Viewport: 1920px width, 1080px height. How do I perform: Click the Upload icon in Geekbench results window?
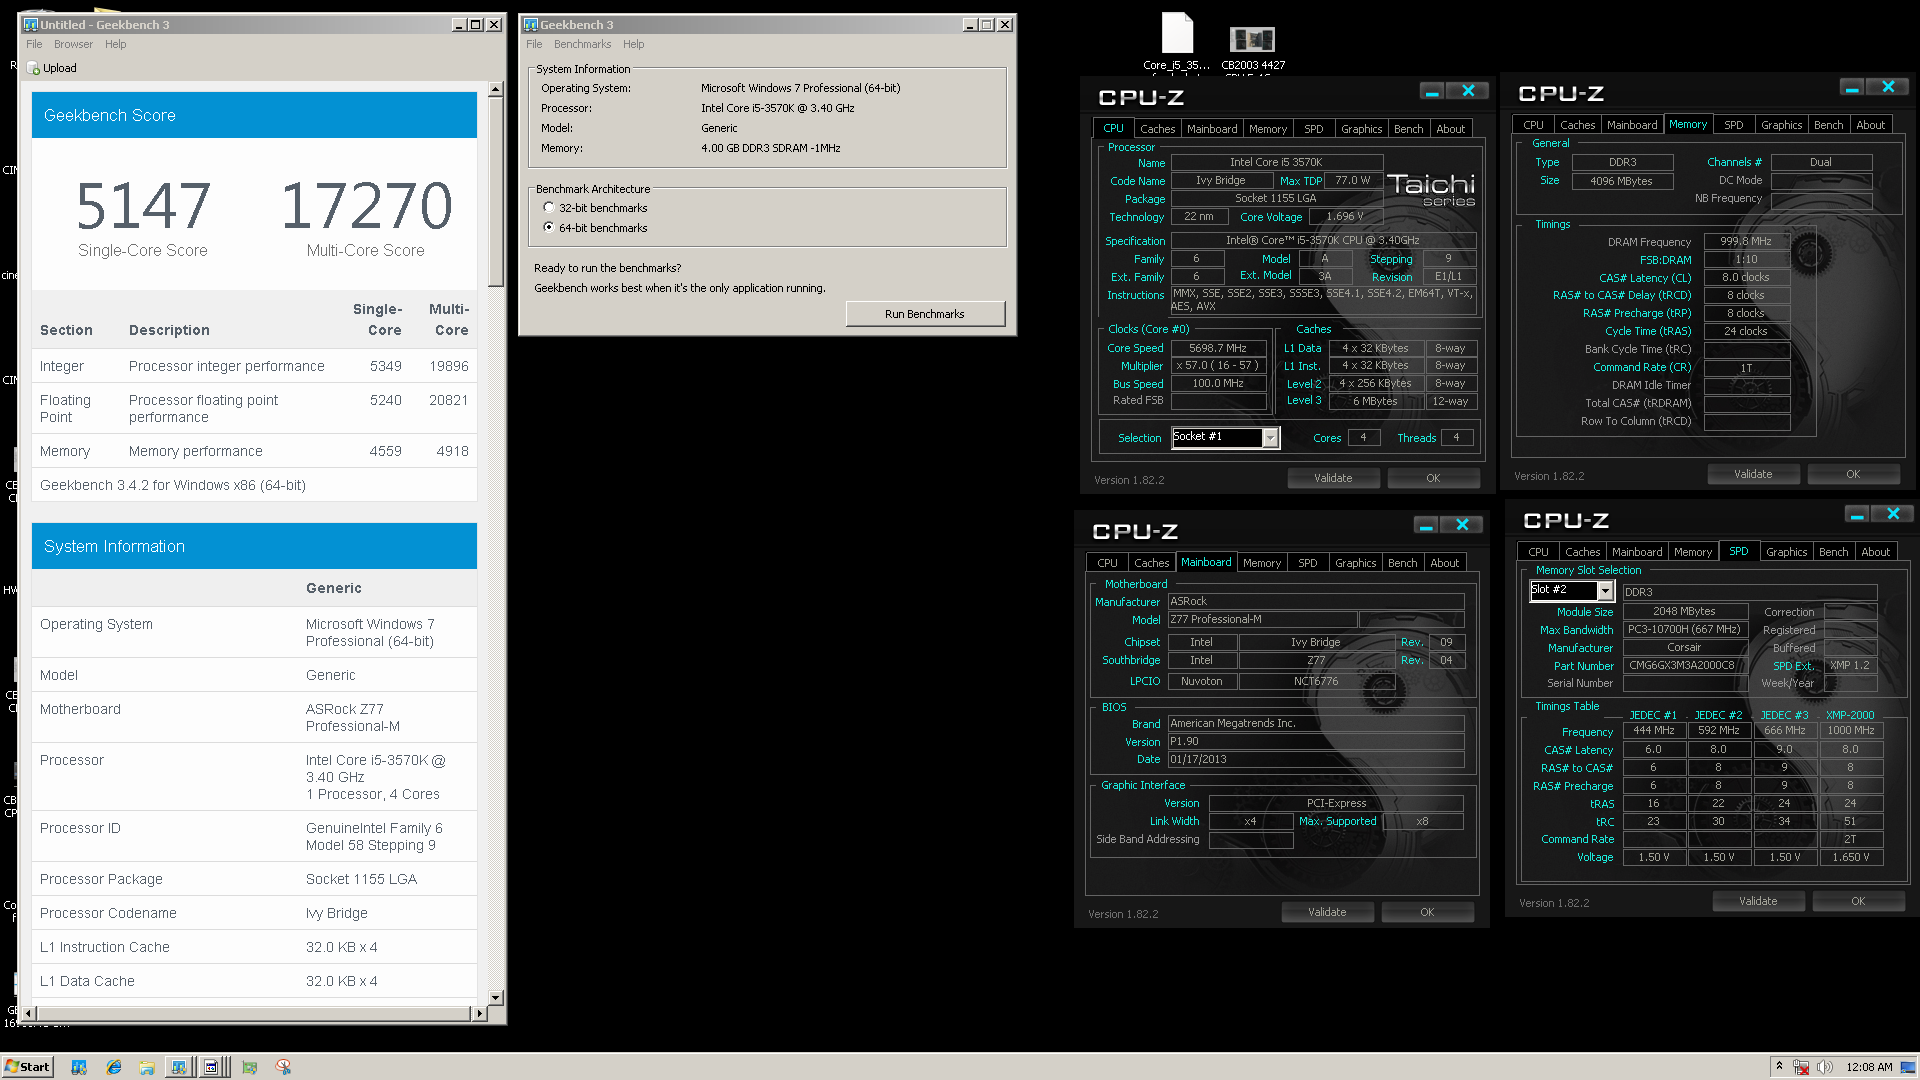tap(34, 68)
